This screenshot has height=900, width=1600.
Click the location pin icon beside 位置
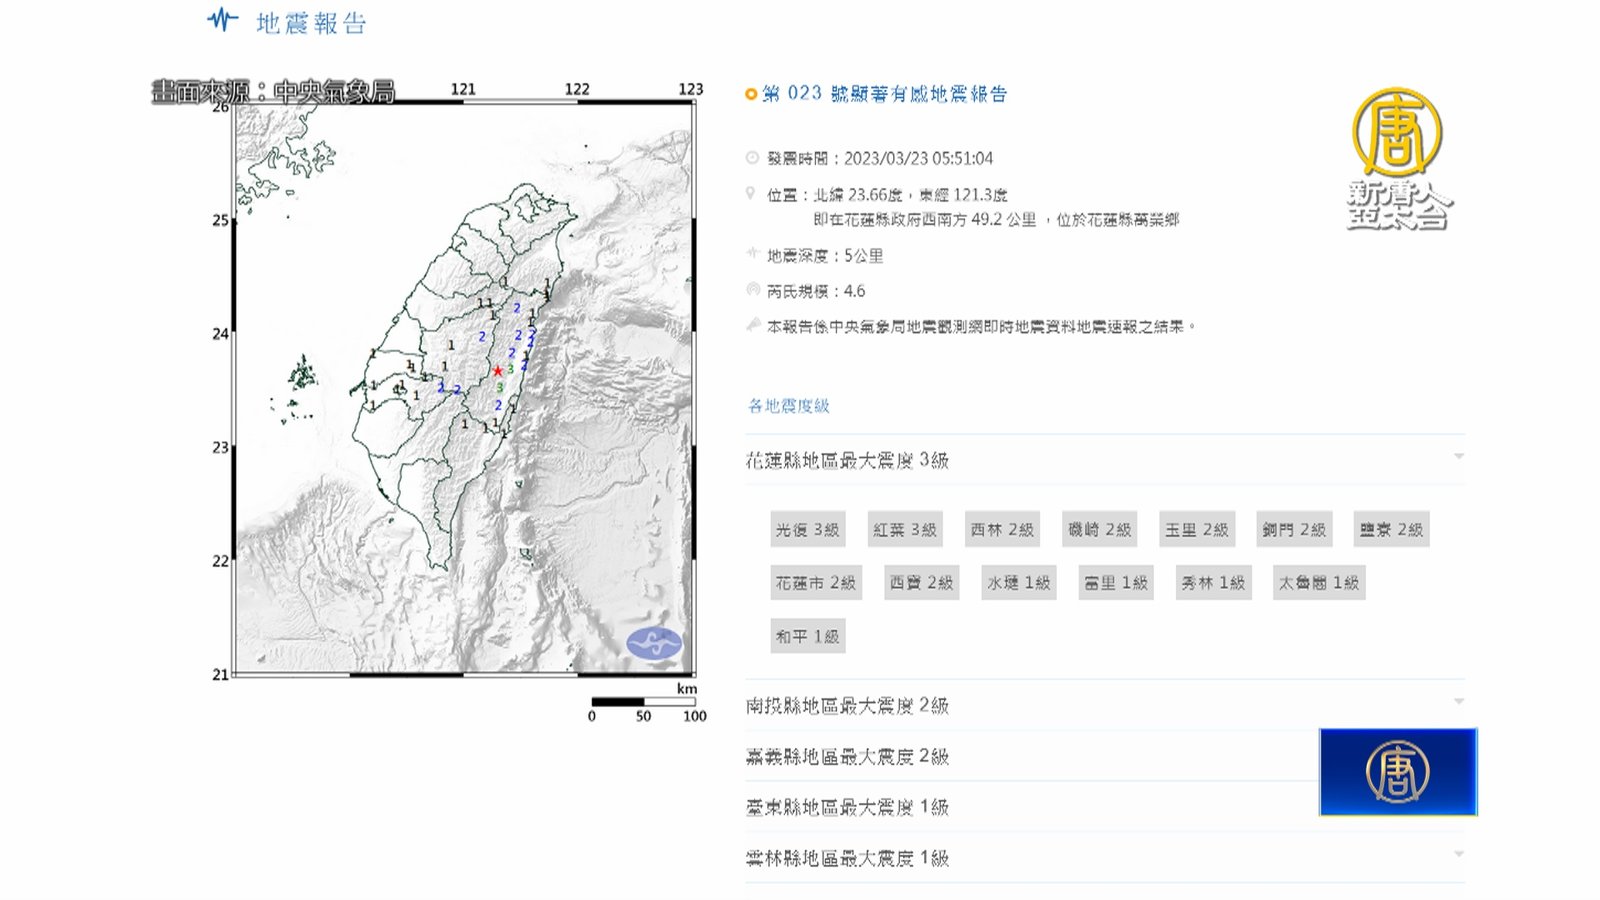pyautogui.click(x=751, y=194)
